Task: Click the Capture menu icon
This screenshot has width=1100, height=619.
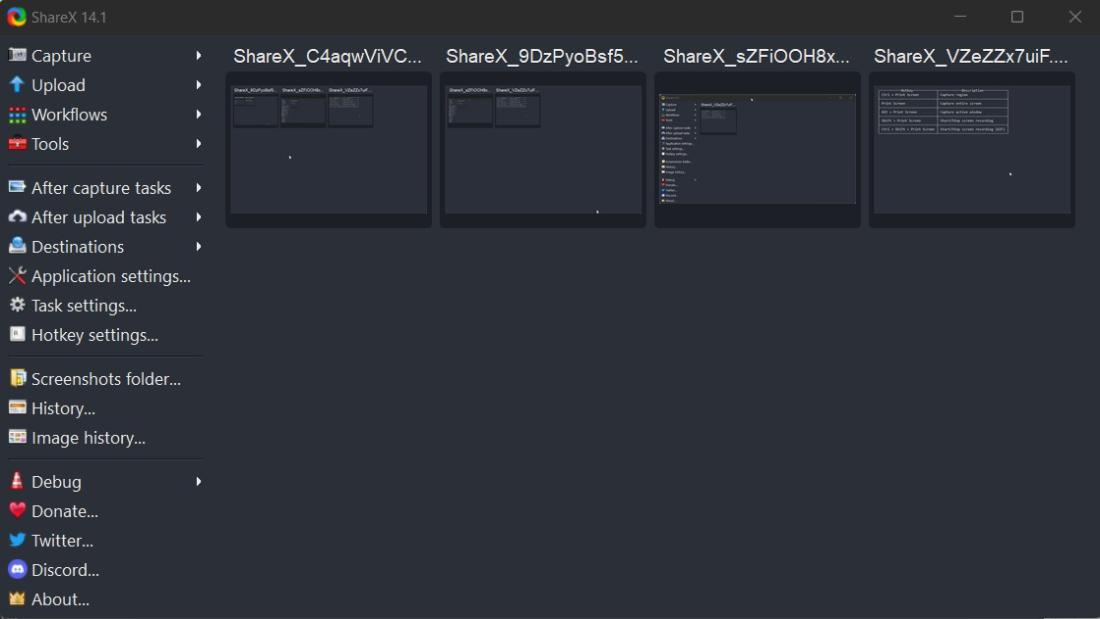Action: pos(17,55)
